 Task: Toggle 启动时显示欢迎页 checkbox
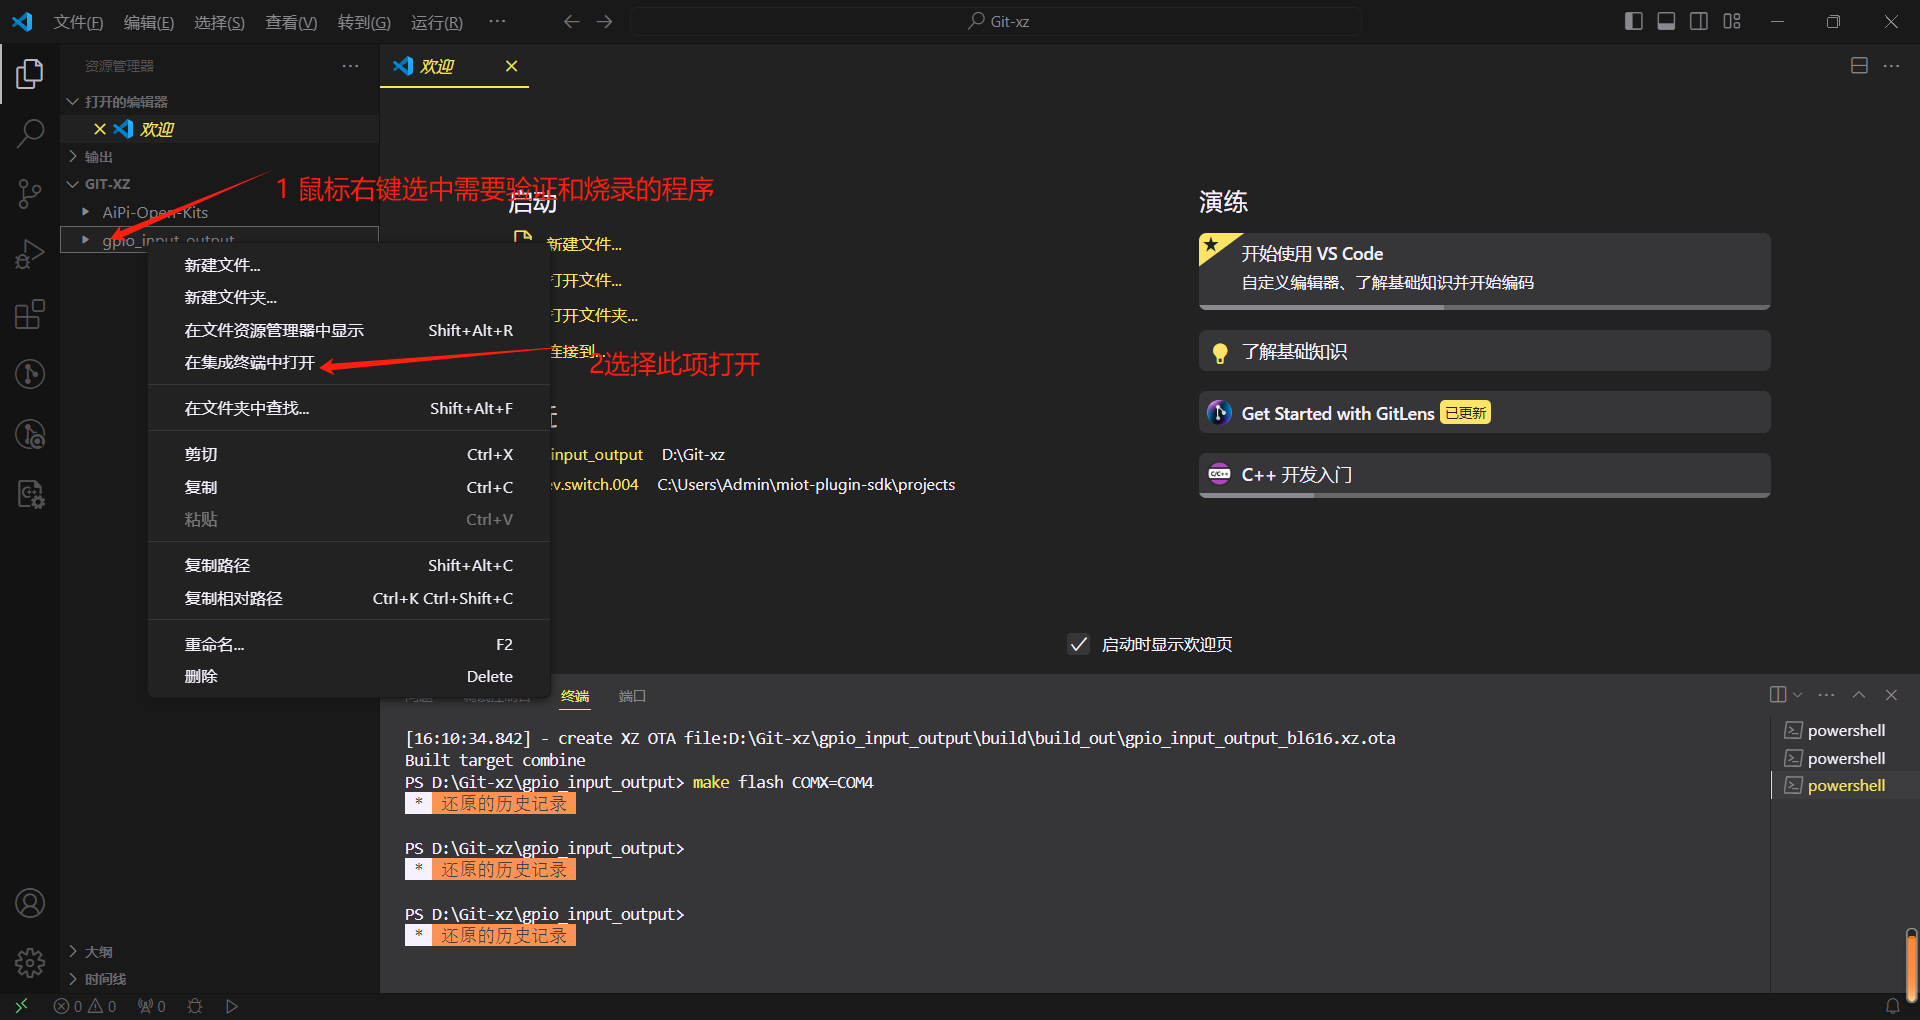point(1079,644)
